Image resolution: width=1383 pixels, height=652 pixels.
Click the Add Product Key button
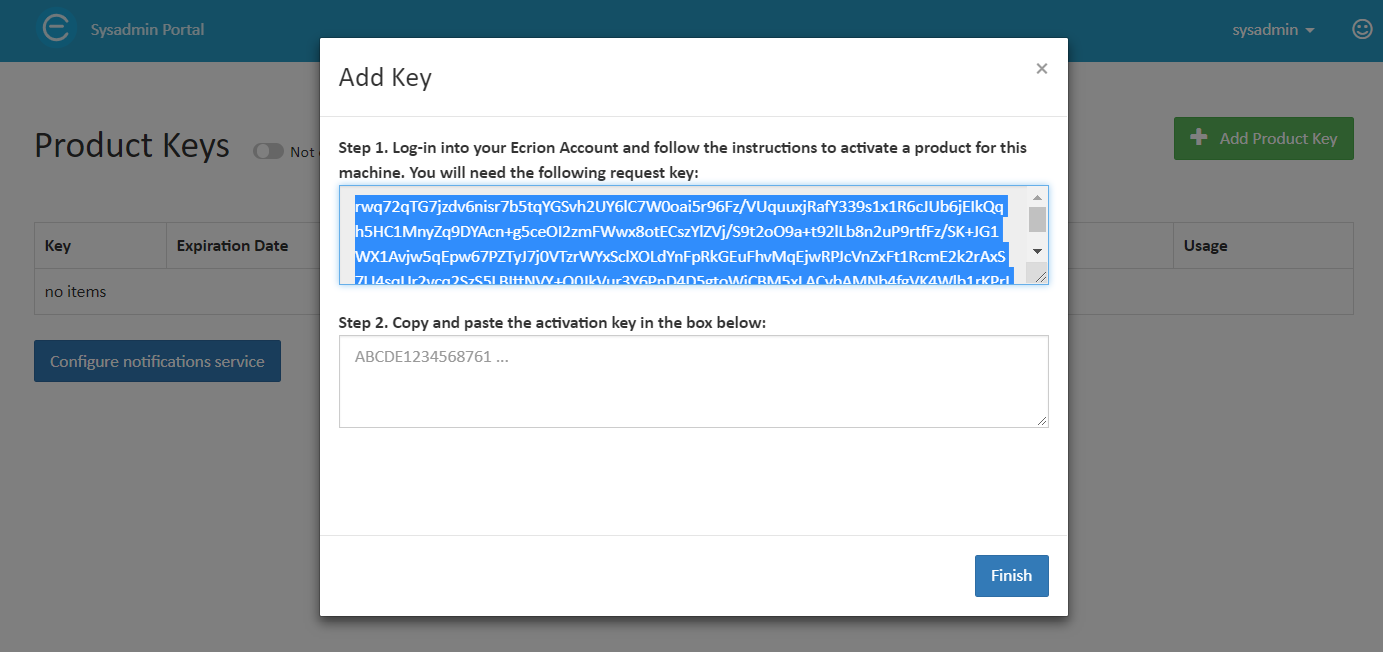click(1263, 138)
